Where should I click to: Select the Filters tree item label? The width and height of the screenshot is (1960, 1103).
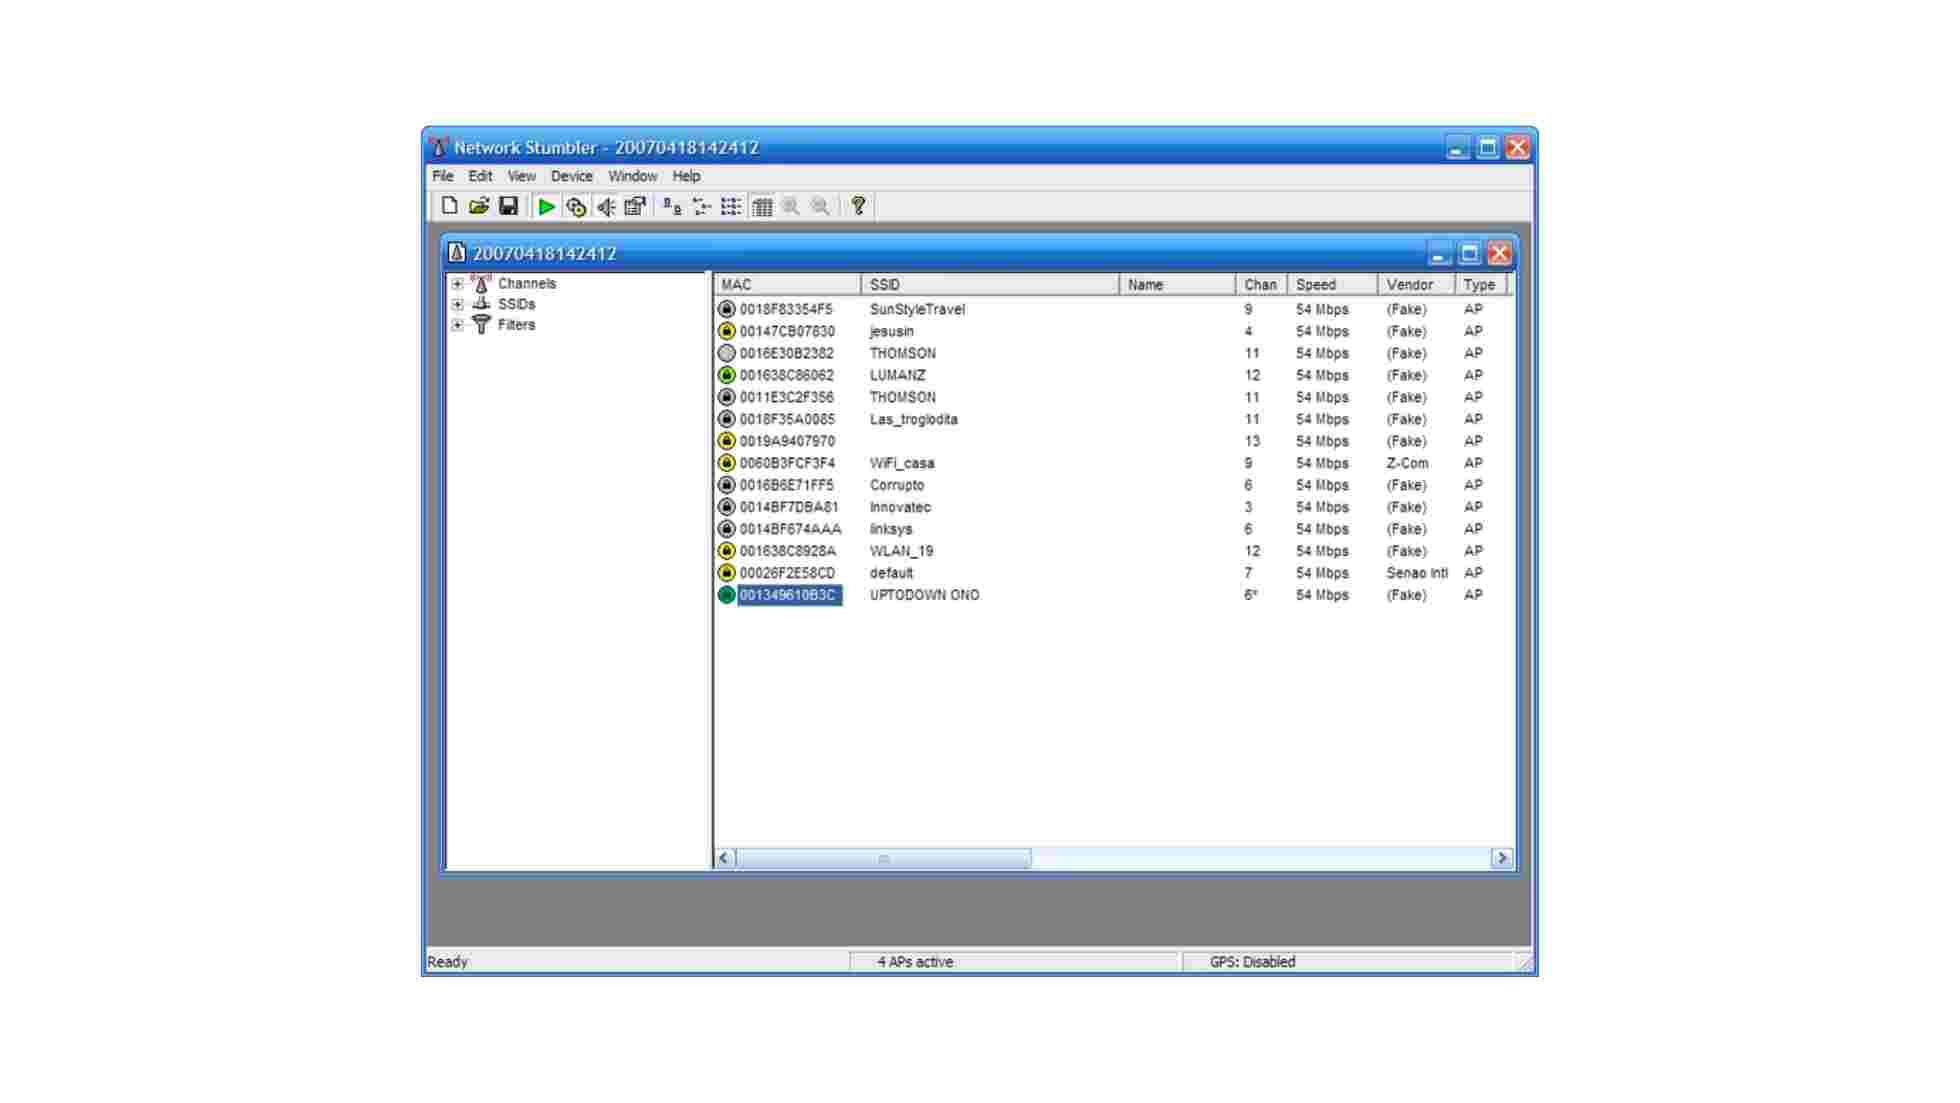tap(517, 325)
